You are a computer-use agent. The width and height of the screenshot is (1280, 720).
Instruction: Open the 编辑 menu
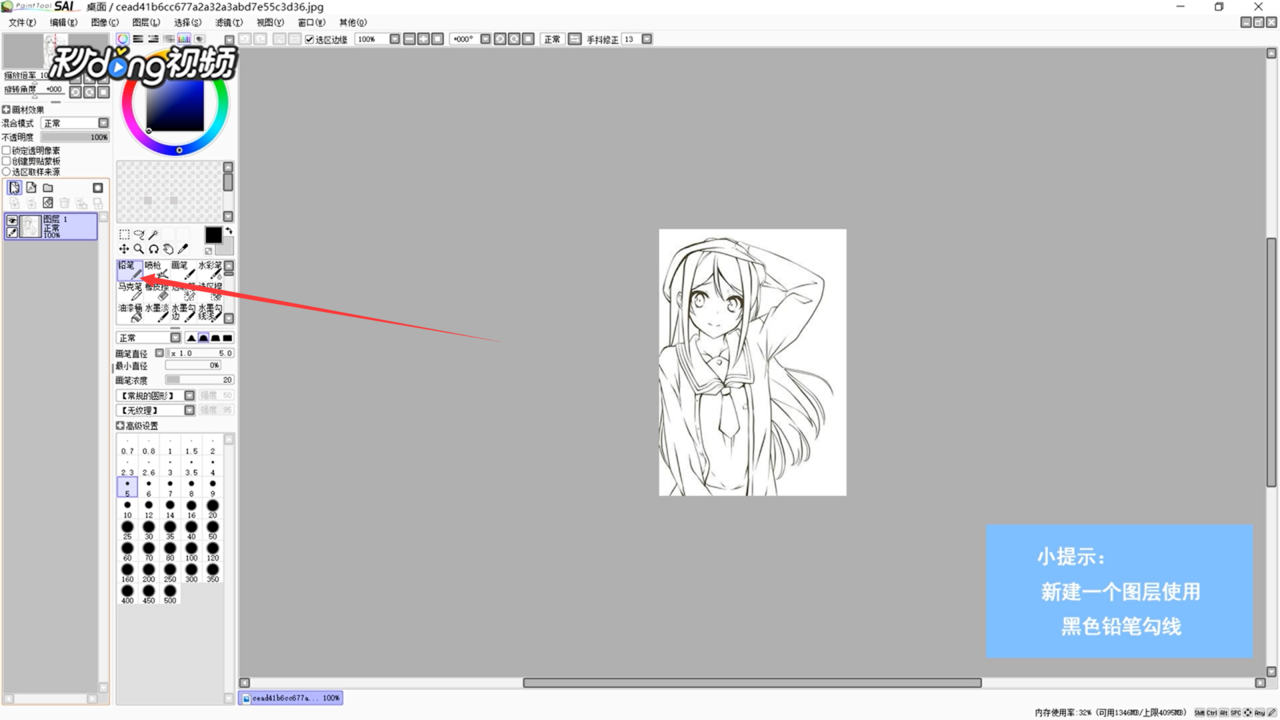point(63,22)
